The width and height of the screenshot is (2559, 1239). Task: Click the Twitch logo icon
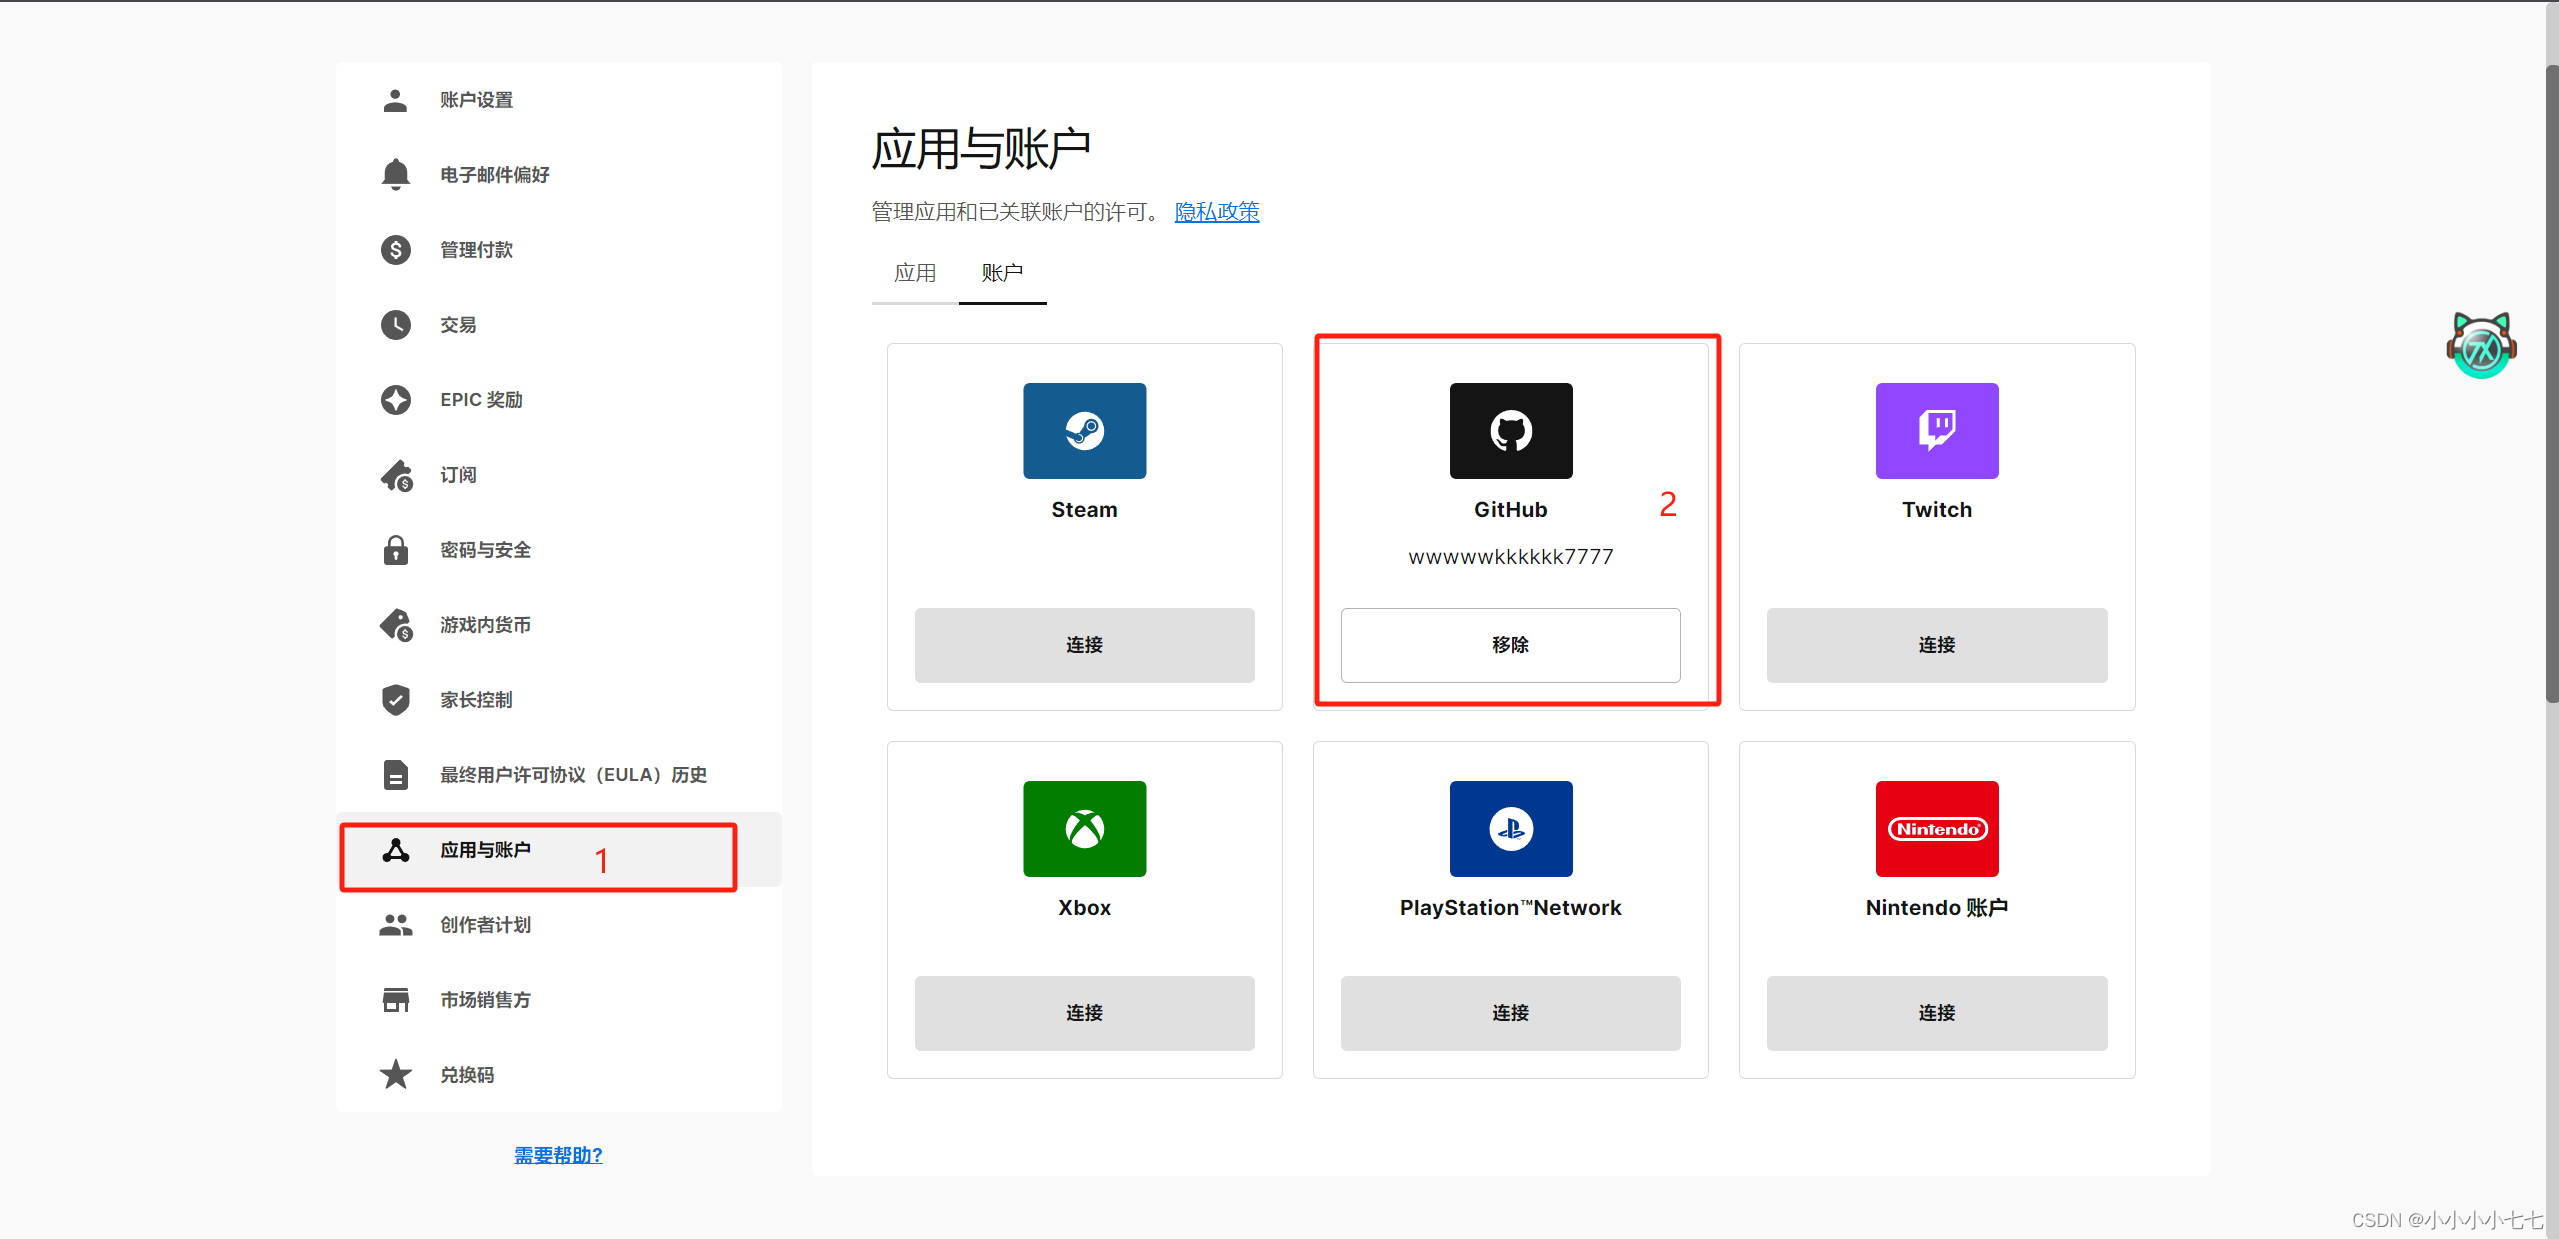tap(1936, 431)
